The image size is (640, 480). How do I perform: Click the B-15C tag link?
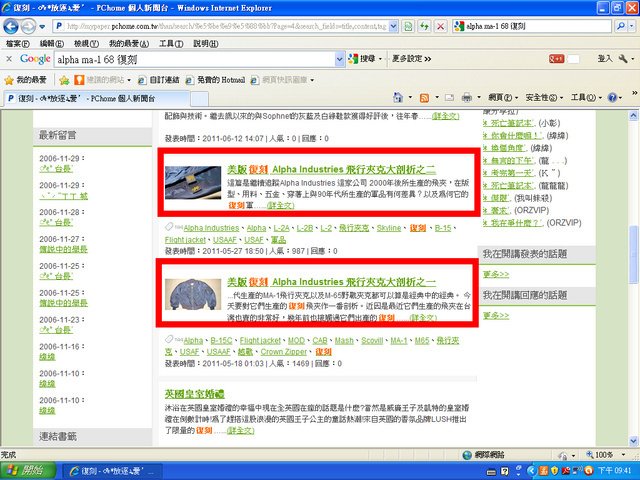(x=221, y=340)
